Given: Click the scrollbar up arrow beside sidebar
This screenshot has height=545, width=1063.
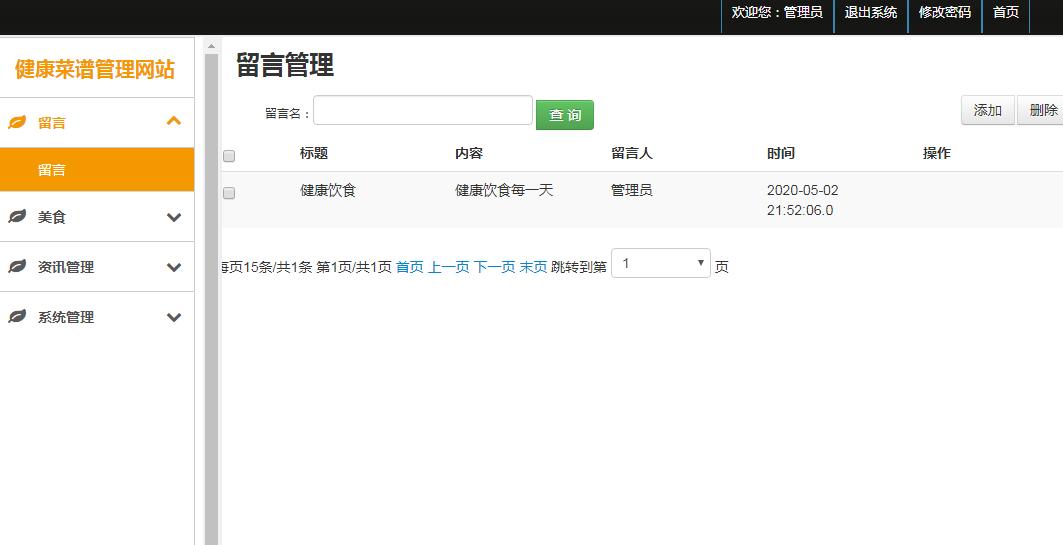Looking at the screenshot, I should pos(211,46).
